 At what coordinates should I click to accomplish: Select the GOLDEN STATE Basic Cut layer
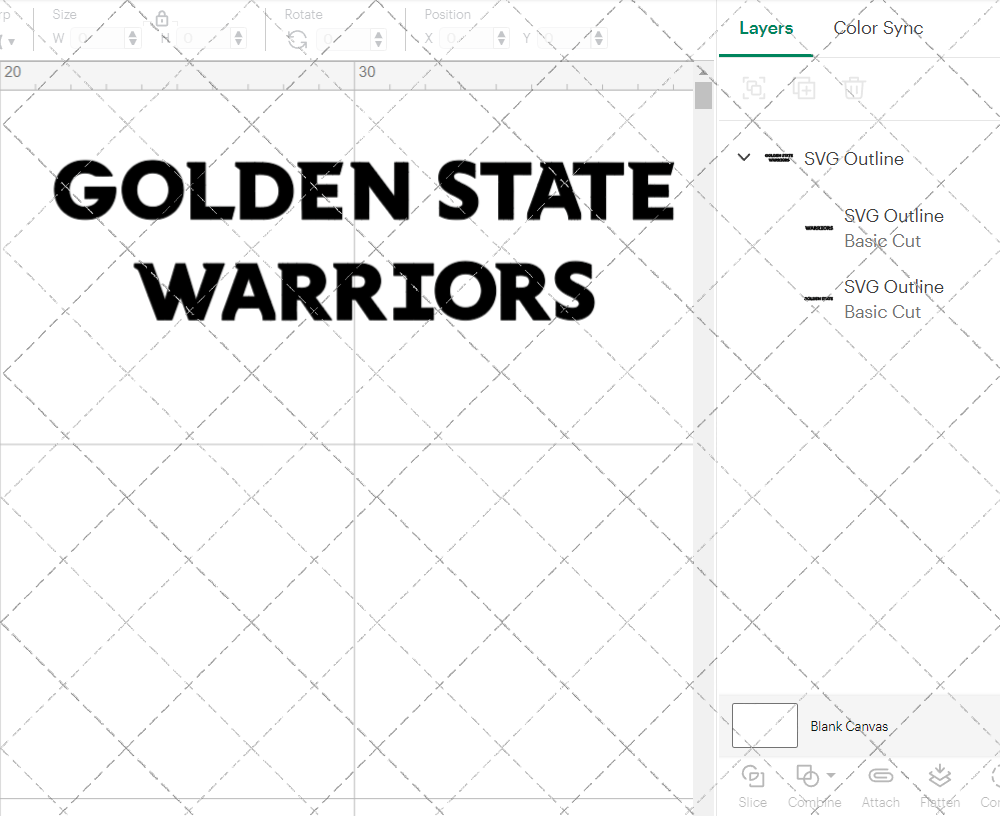coord(893,299)
